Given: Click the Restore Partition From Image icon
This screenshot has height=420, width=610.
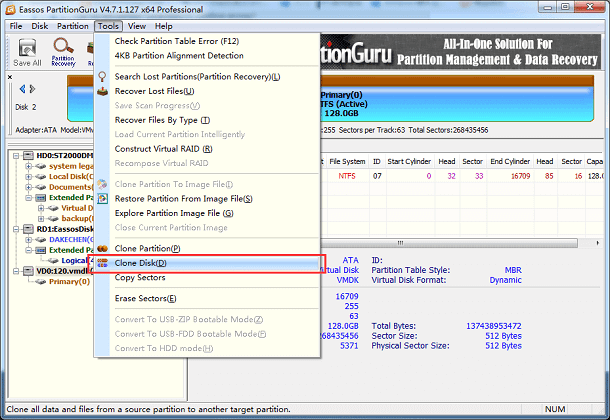Looking at the screenshot, I should coord(102,199).
